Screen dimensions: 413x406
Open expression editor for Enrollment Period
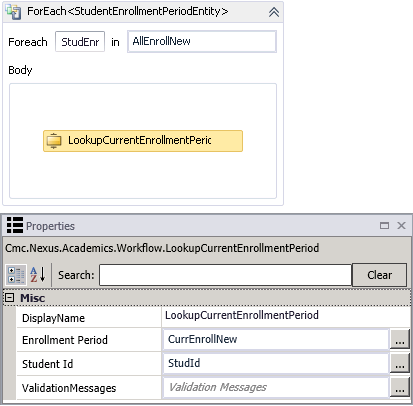tap(400, 340)
